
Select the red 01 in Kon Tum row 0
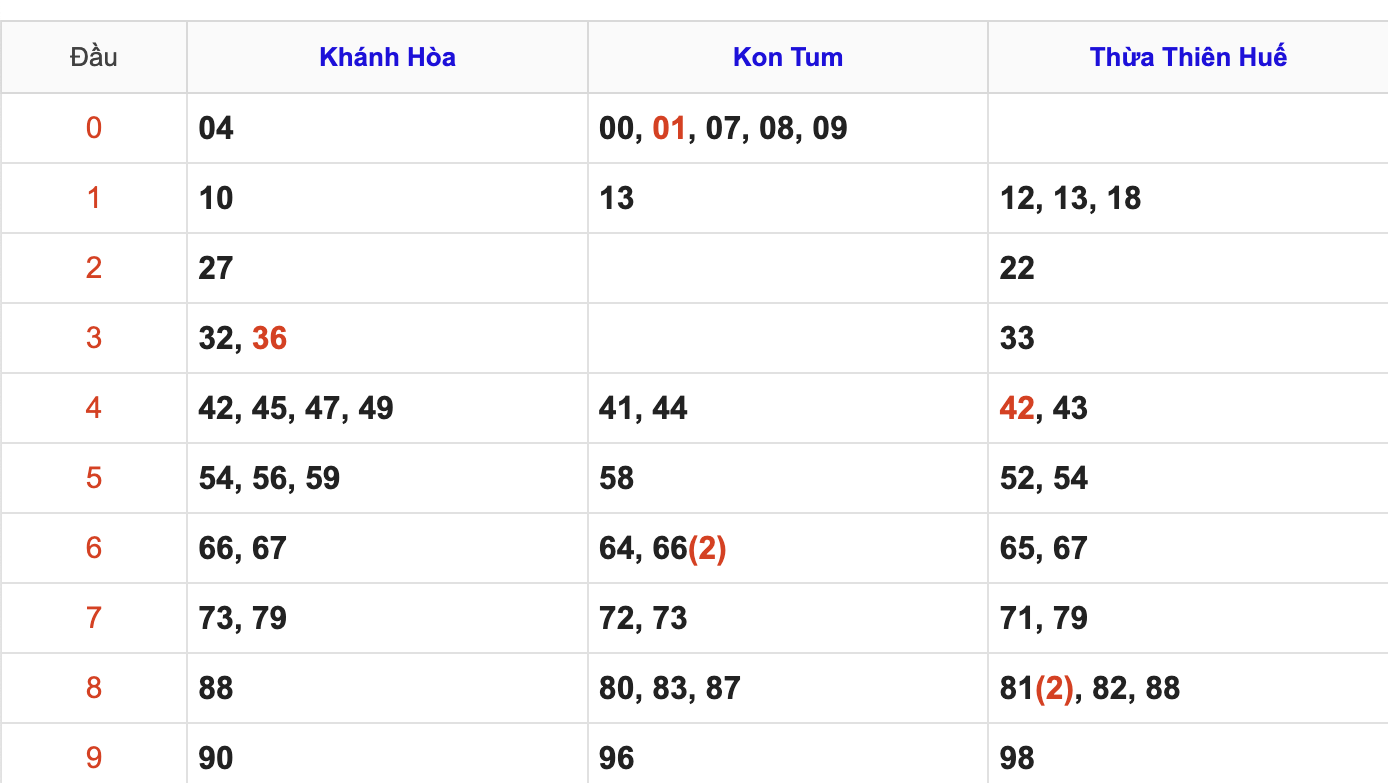pyautogui.click(x=670, y=128)
